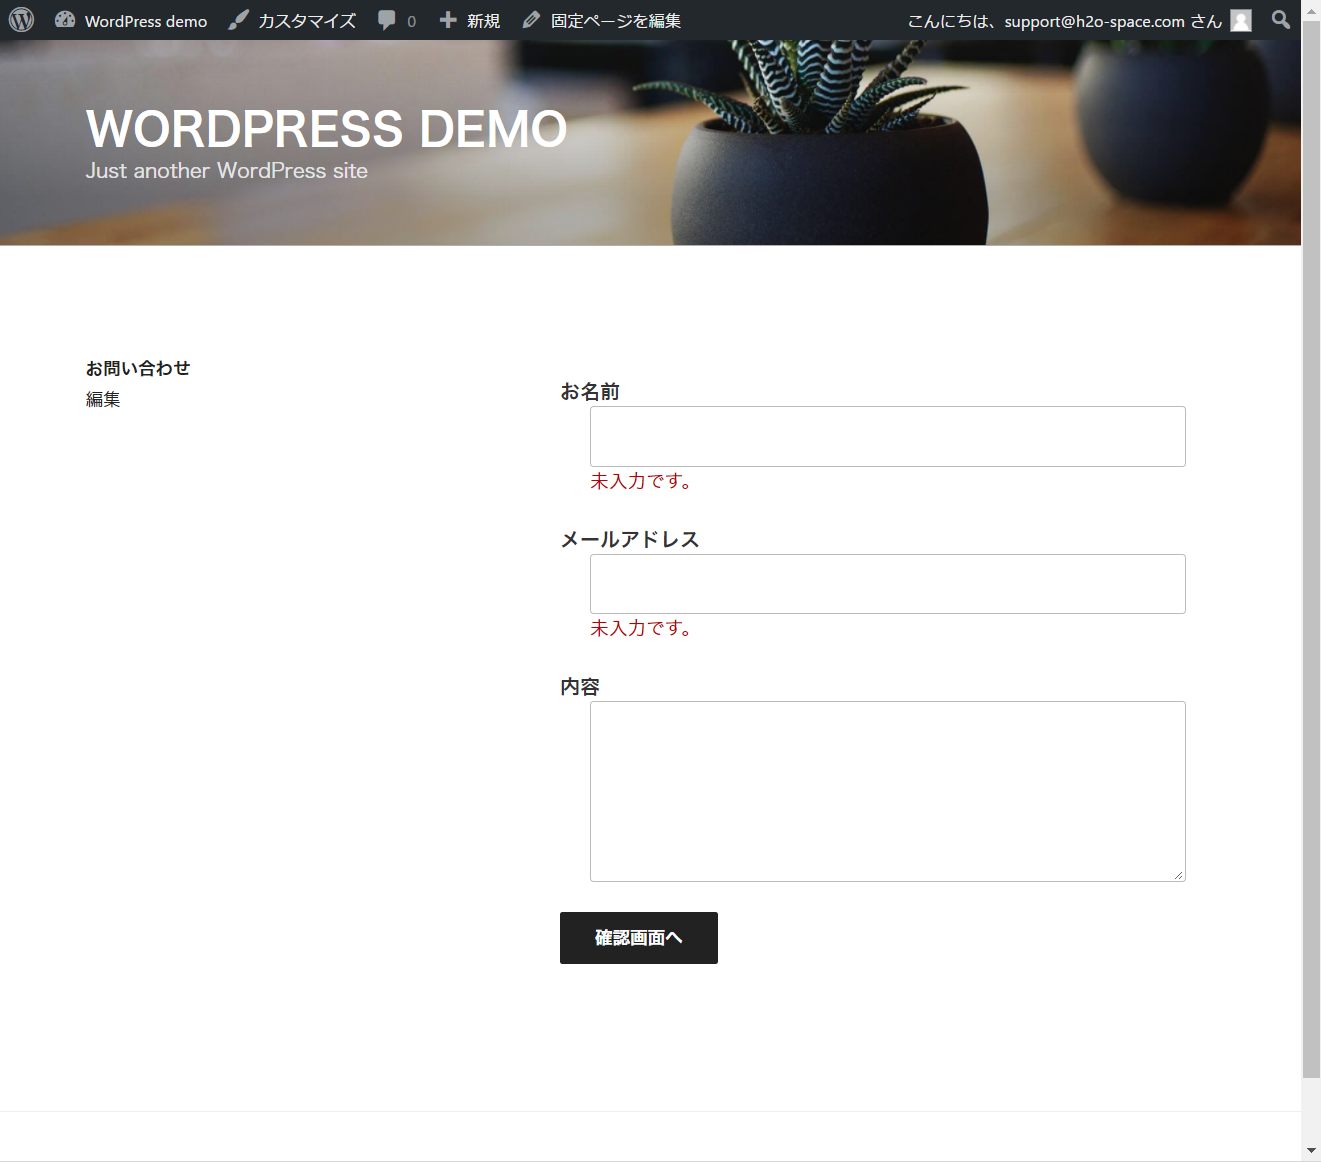Click the 編集 link below お問い合わせ
The image size is (1321, 1162).
(x=103, y=400)
